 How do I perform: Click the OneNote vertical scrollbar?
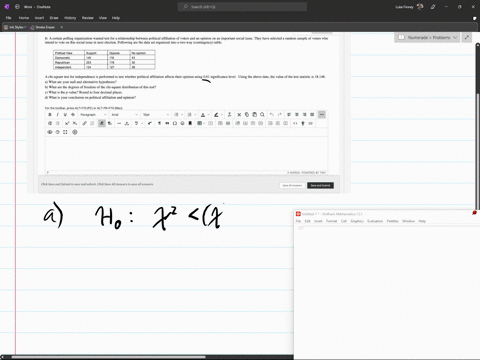click(x=477, y=127)
